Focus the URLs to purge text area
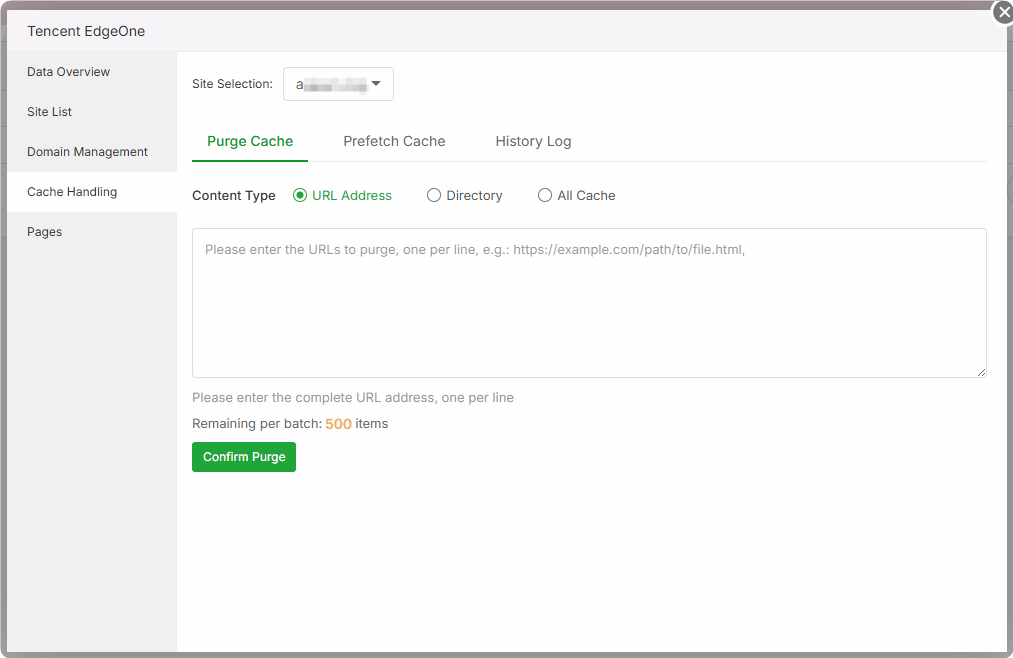This screenshot has height=658, width=1013. 589,303
